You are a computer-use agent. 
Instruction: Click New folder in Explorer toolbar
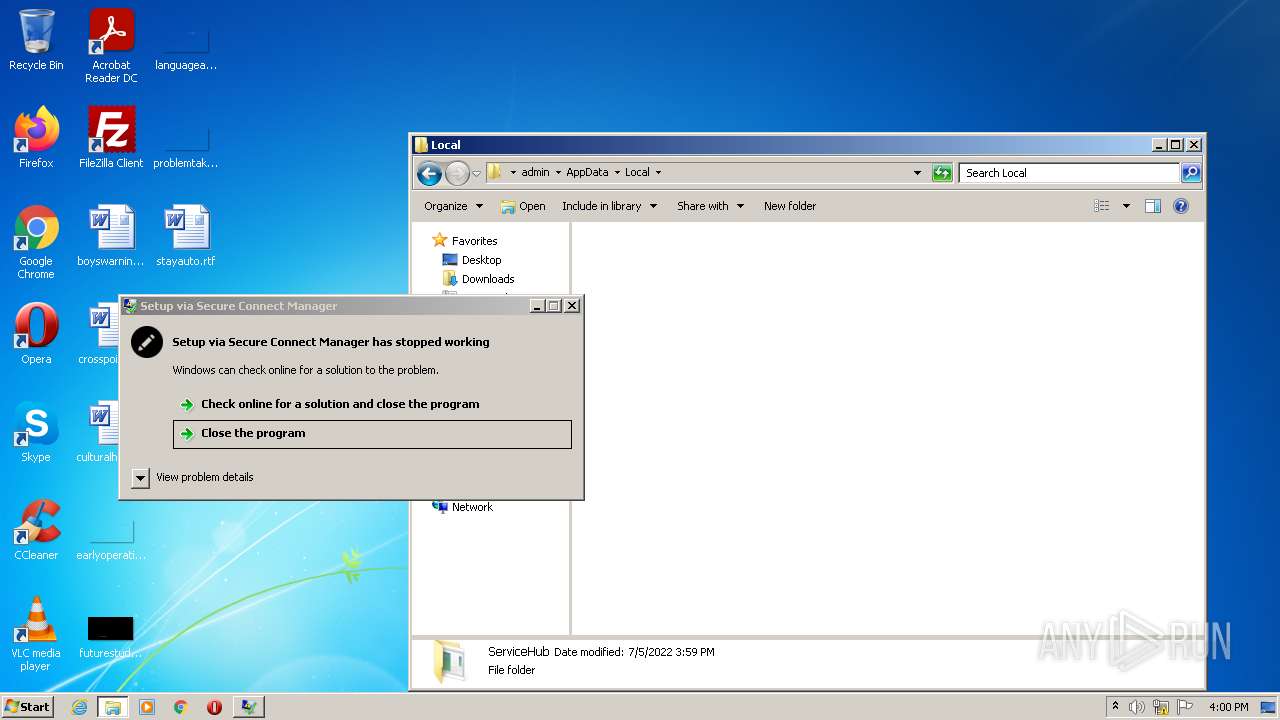tap(790, 206)
